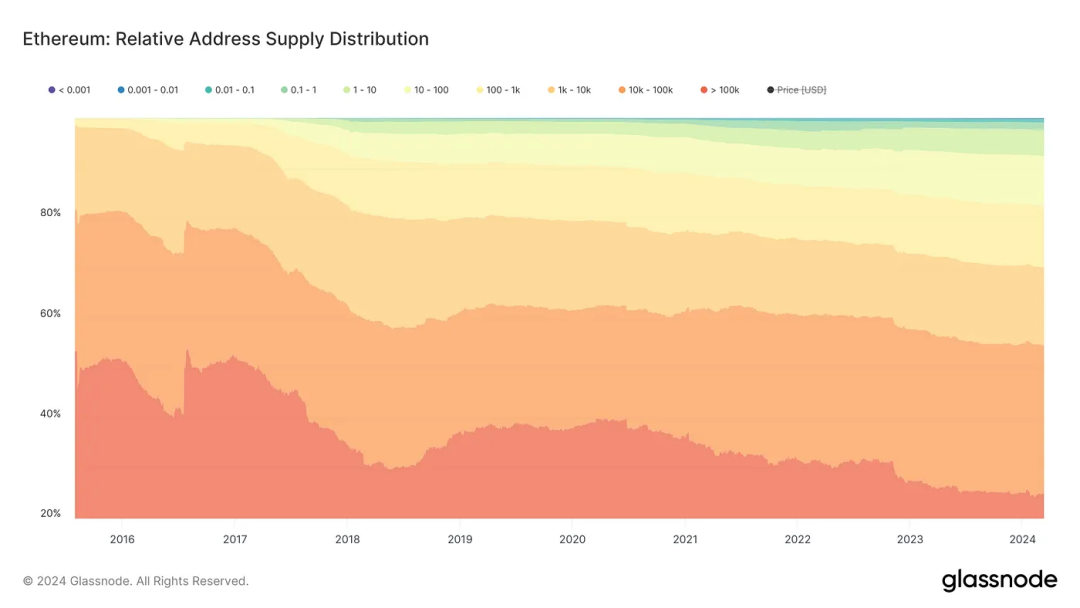1080x608 pixels.
Task: Hide the '1 - 10' series in legend
Action: point(360,90)
